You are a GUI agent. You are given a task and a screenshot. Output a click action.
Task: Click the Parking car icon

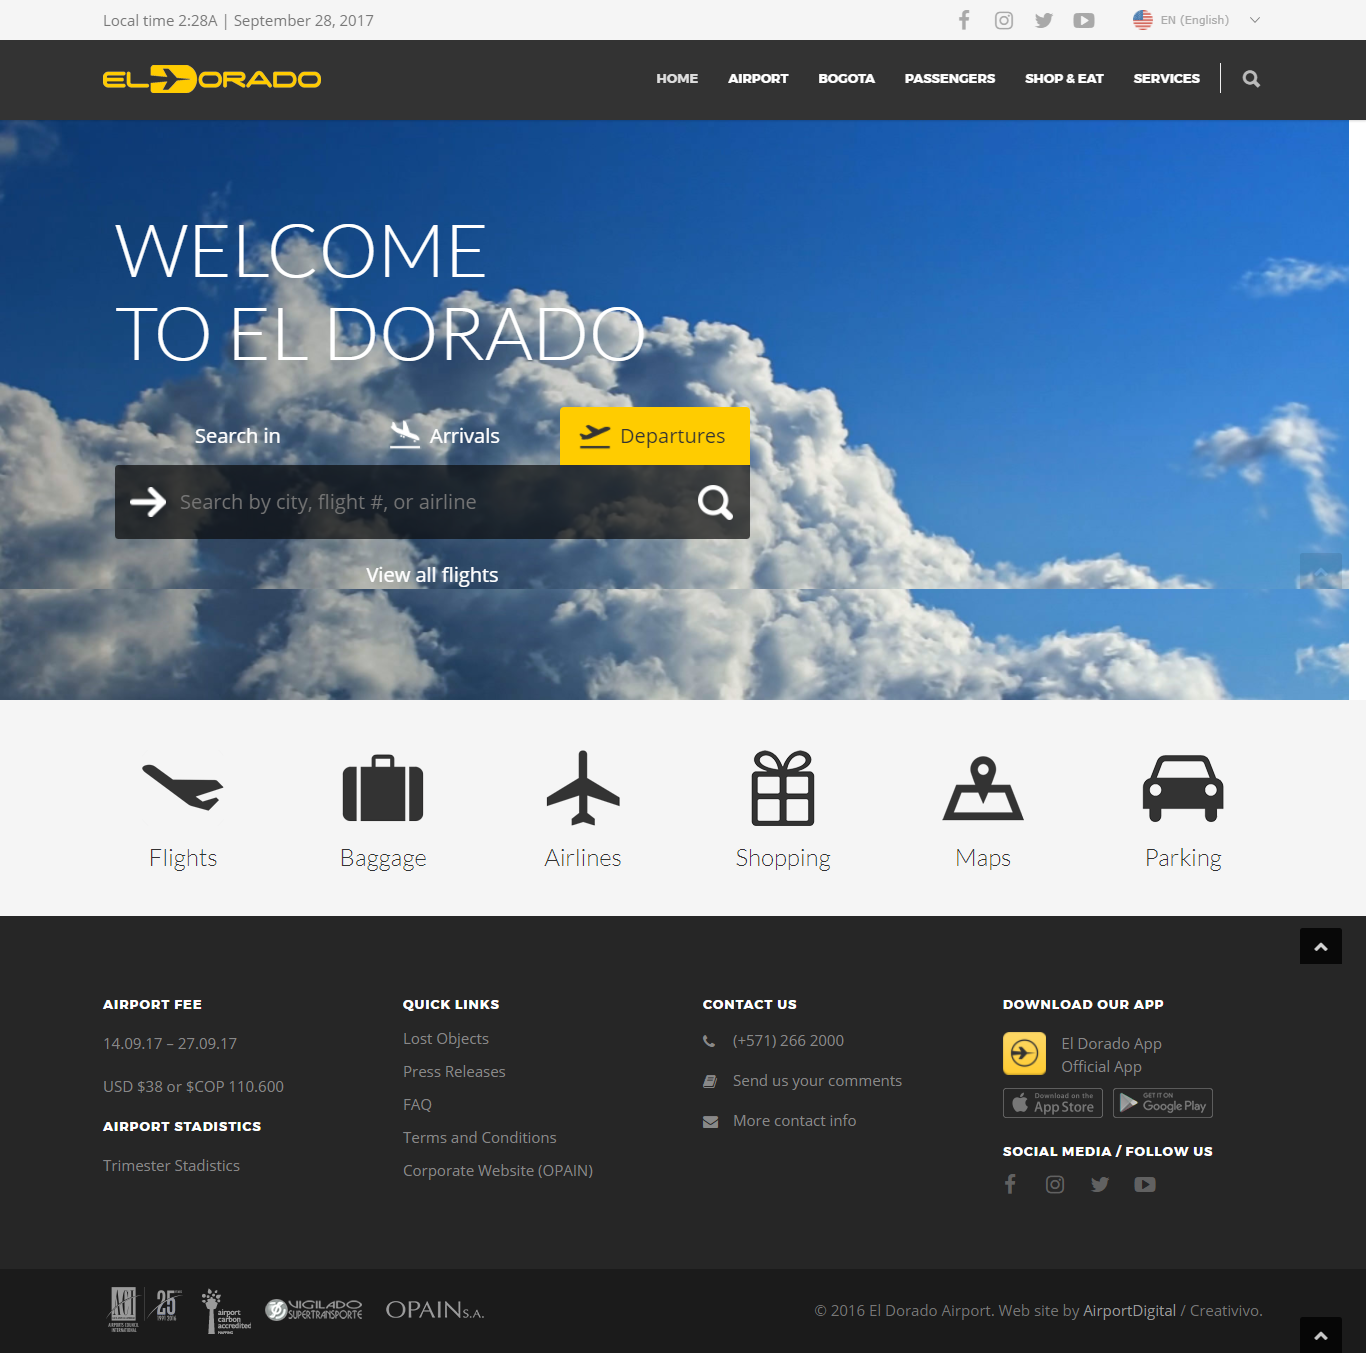pos(1183,788)
